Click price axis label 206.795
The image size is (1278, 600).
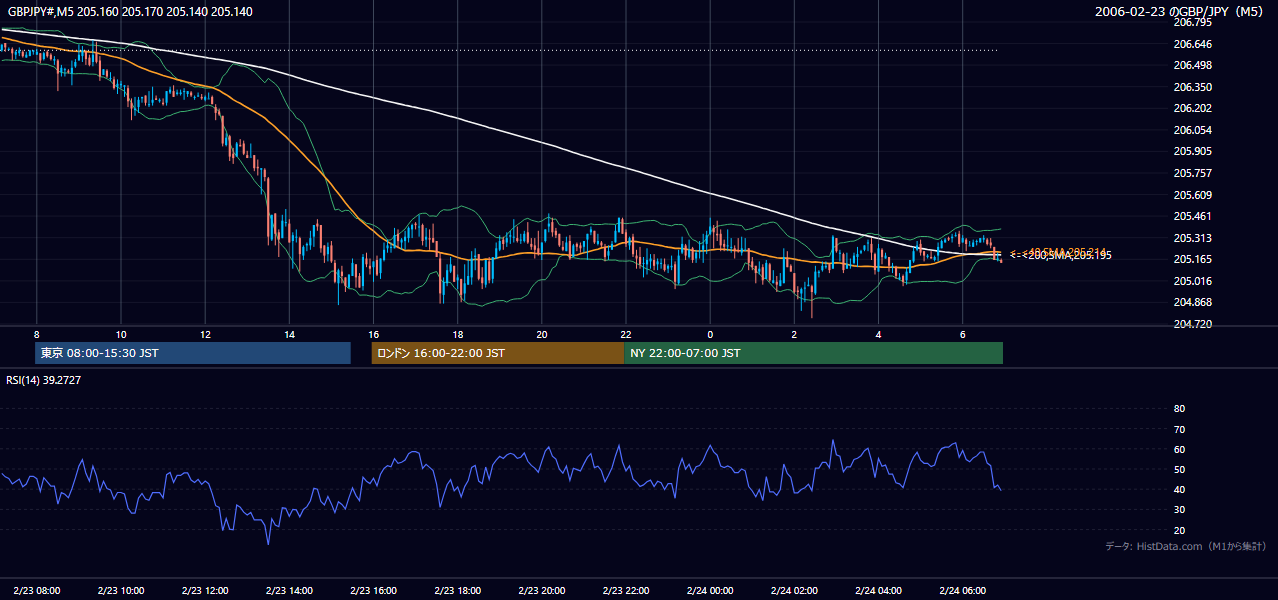(1192, 22)
